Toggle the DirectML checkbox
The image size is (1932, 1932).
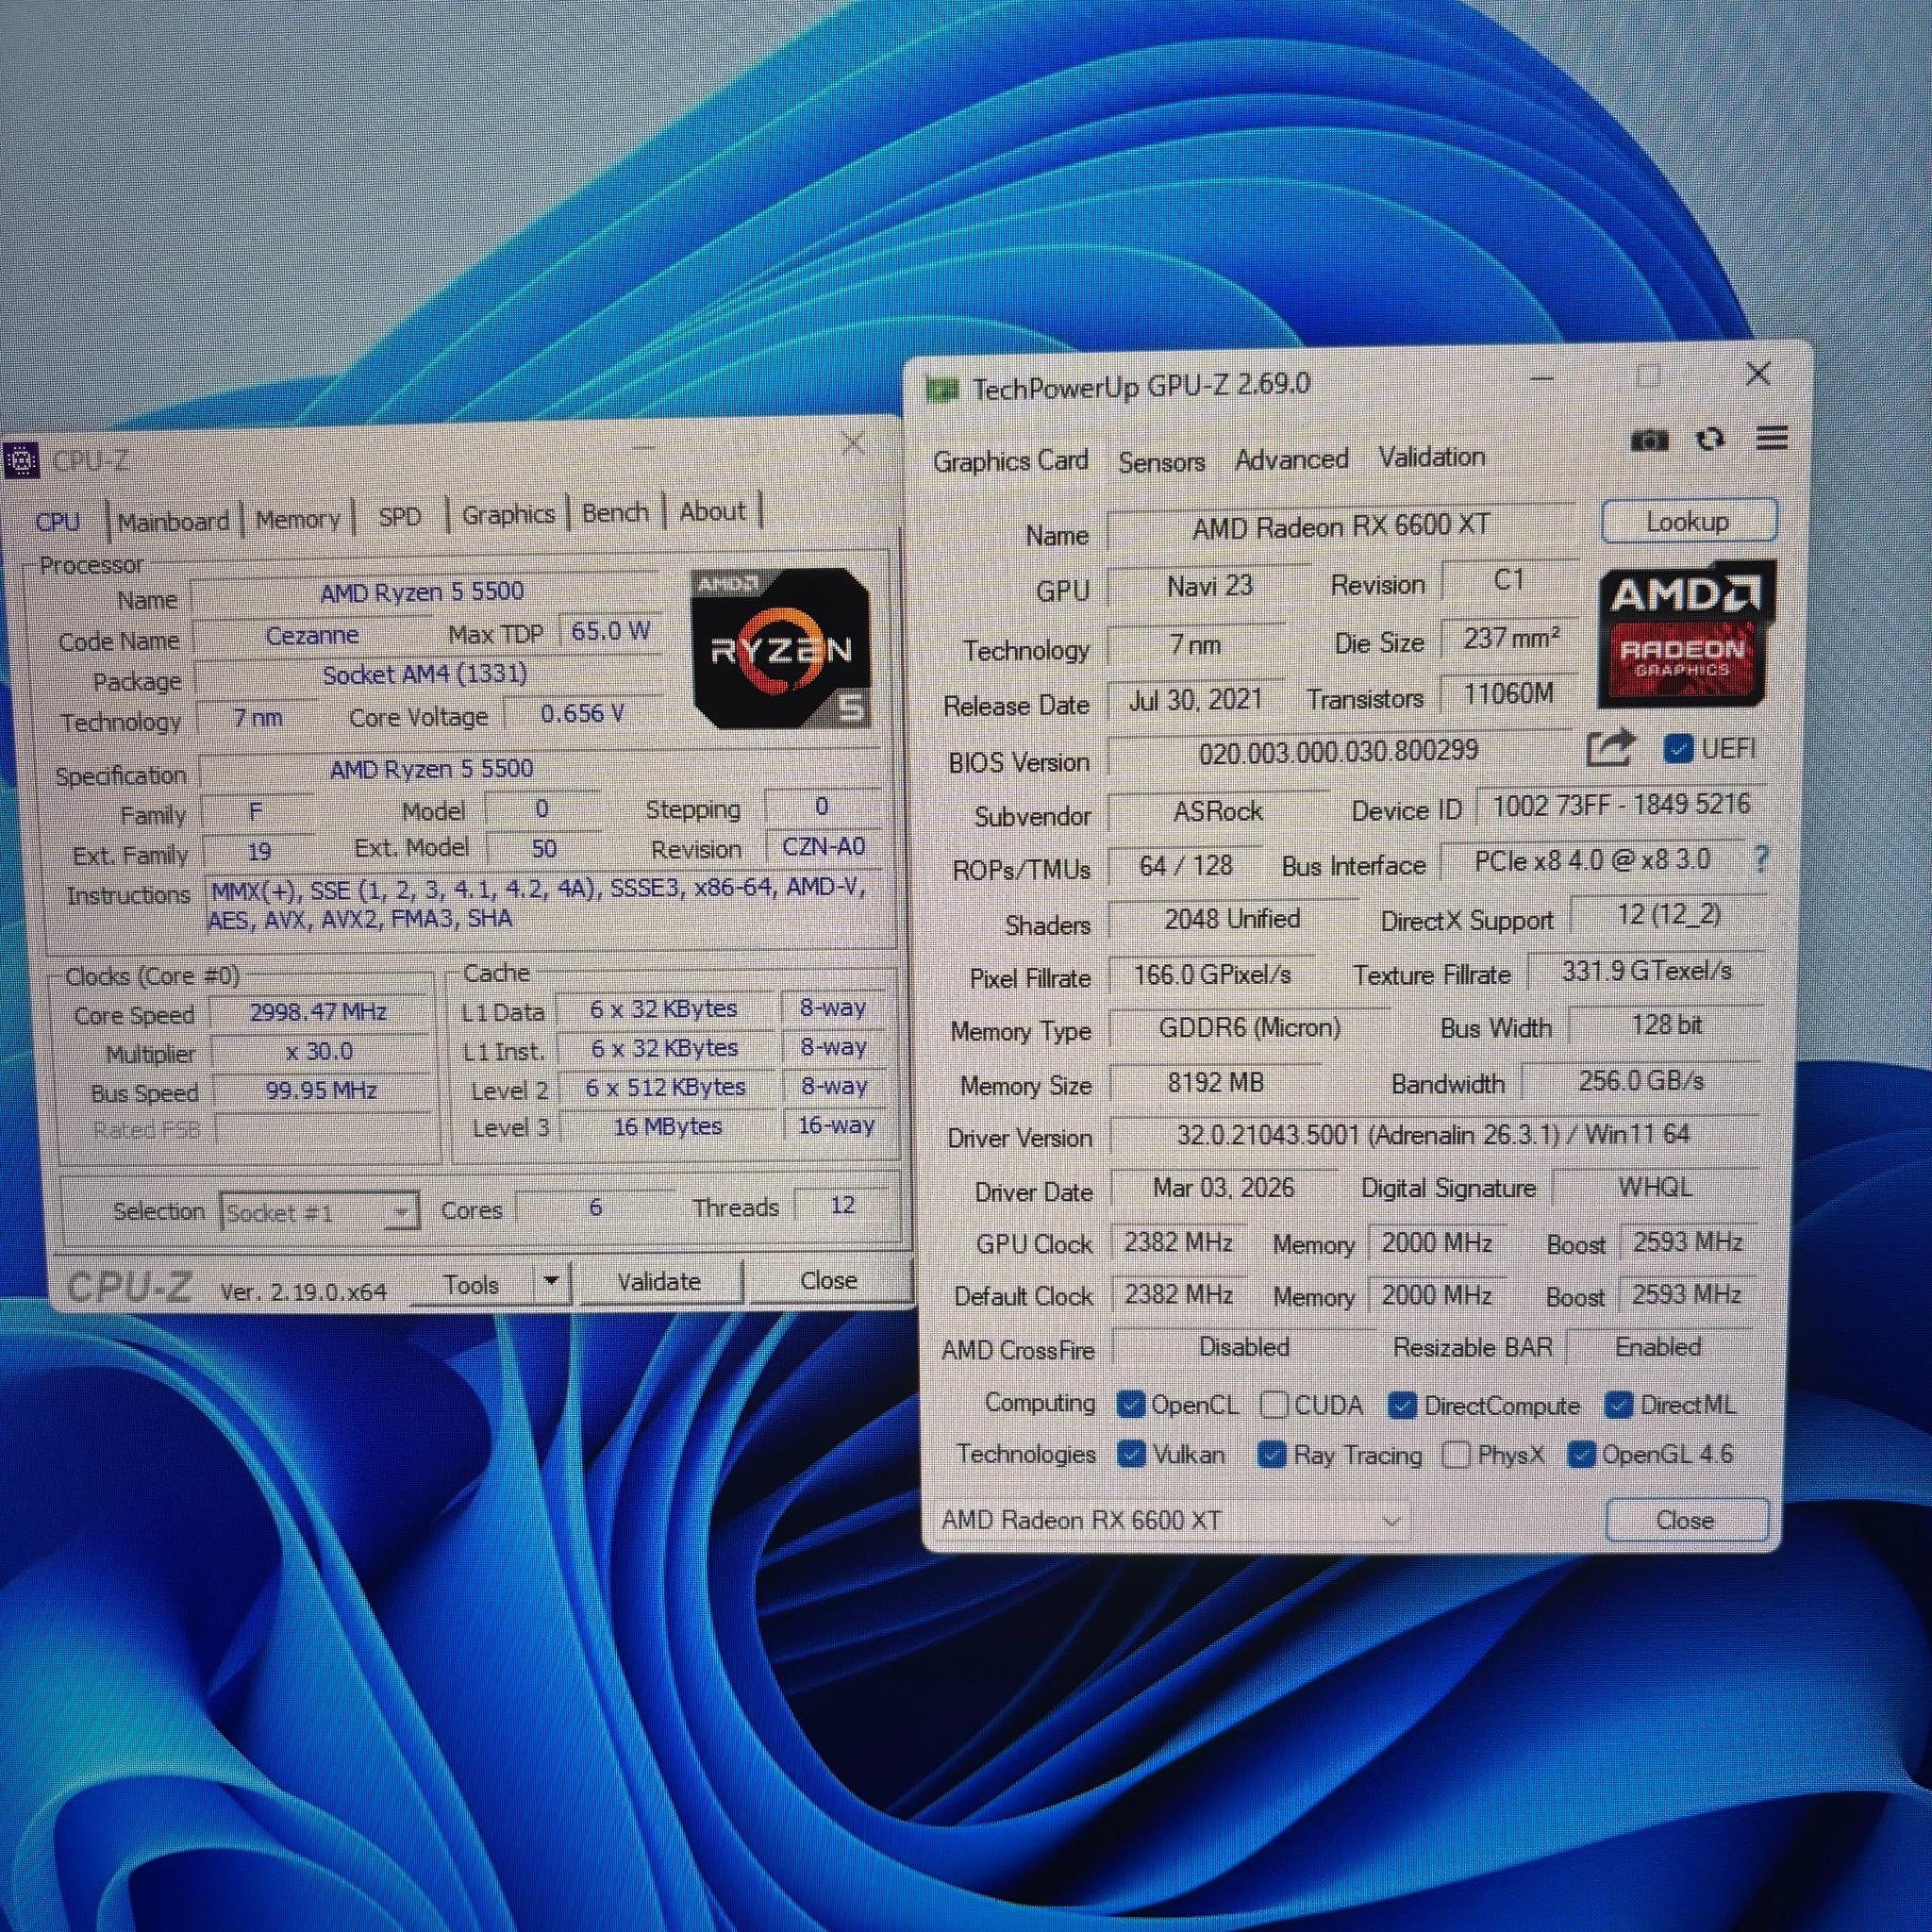[1618, 1405]
